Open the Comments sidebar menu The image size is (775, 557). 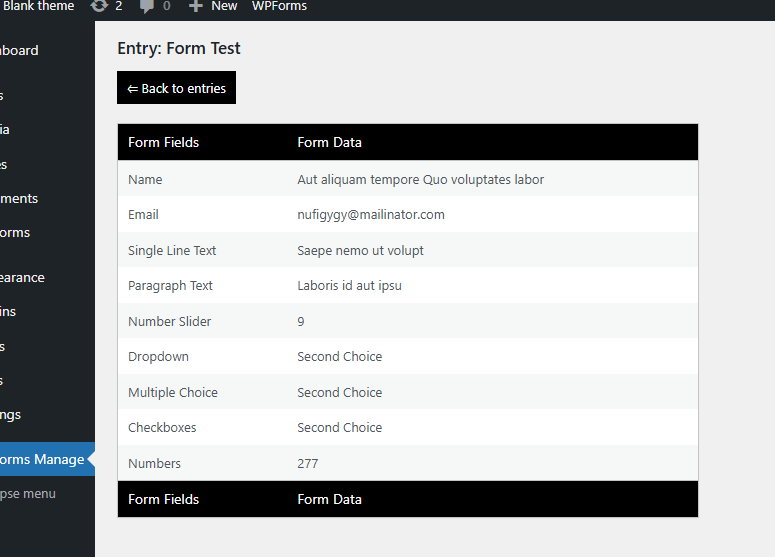[19, 198]
